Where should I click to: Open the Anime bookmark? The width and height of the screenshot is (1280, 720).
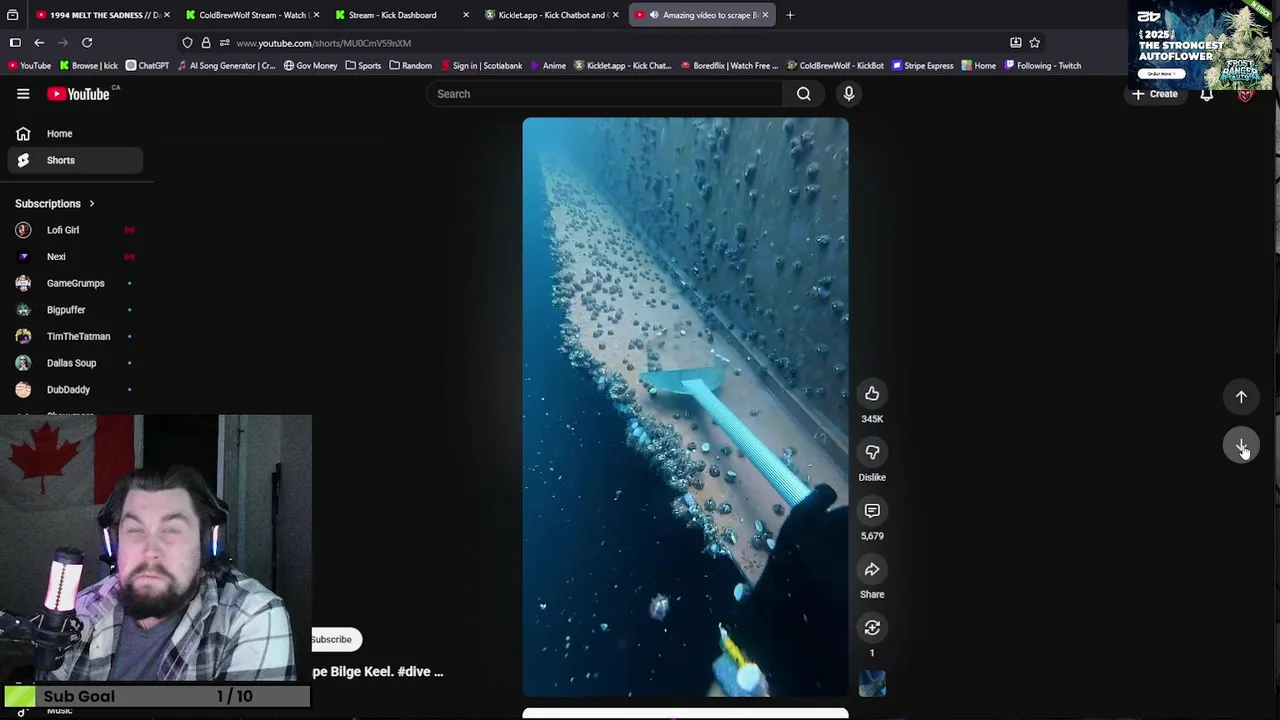click(548, 66)
